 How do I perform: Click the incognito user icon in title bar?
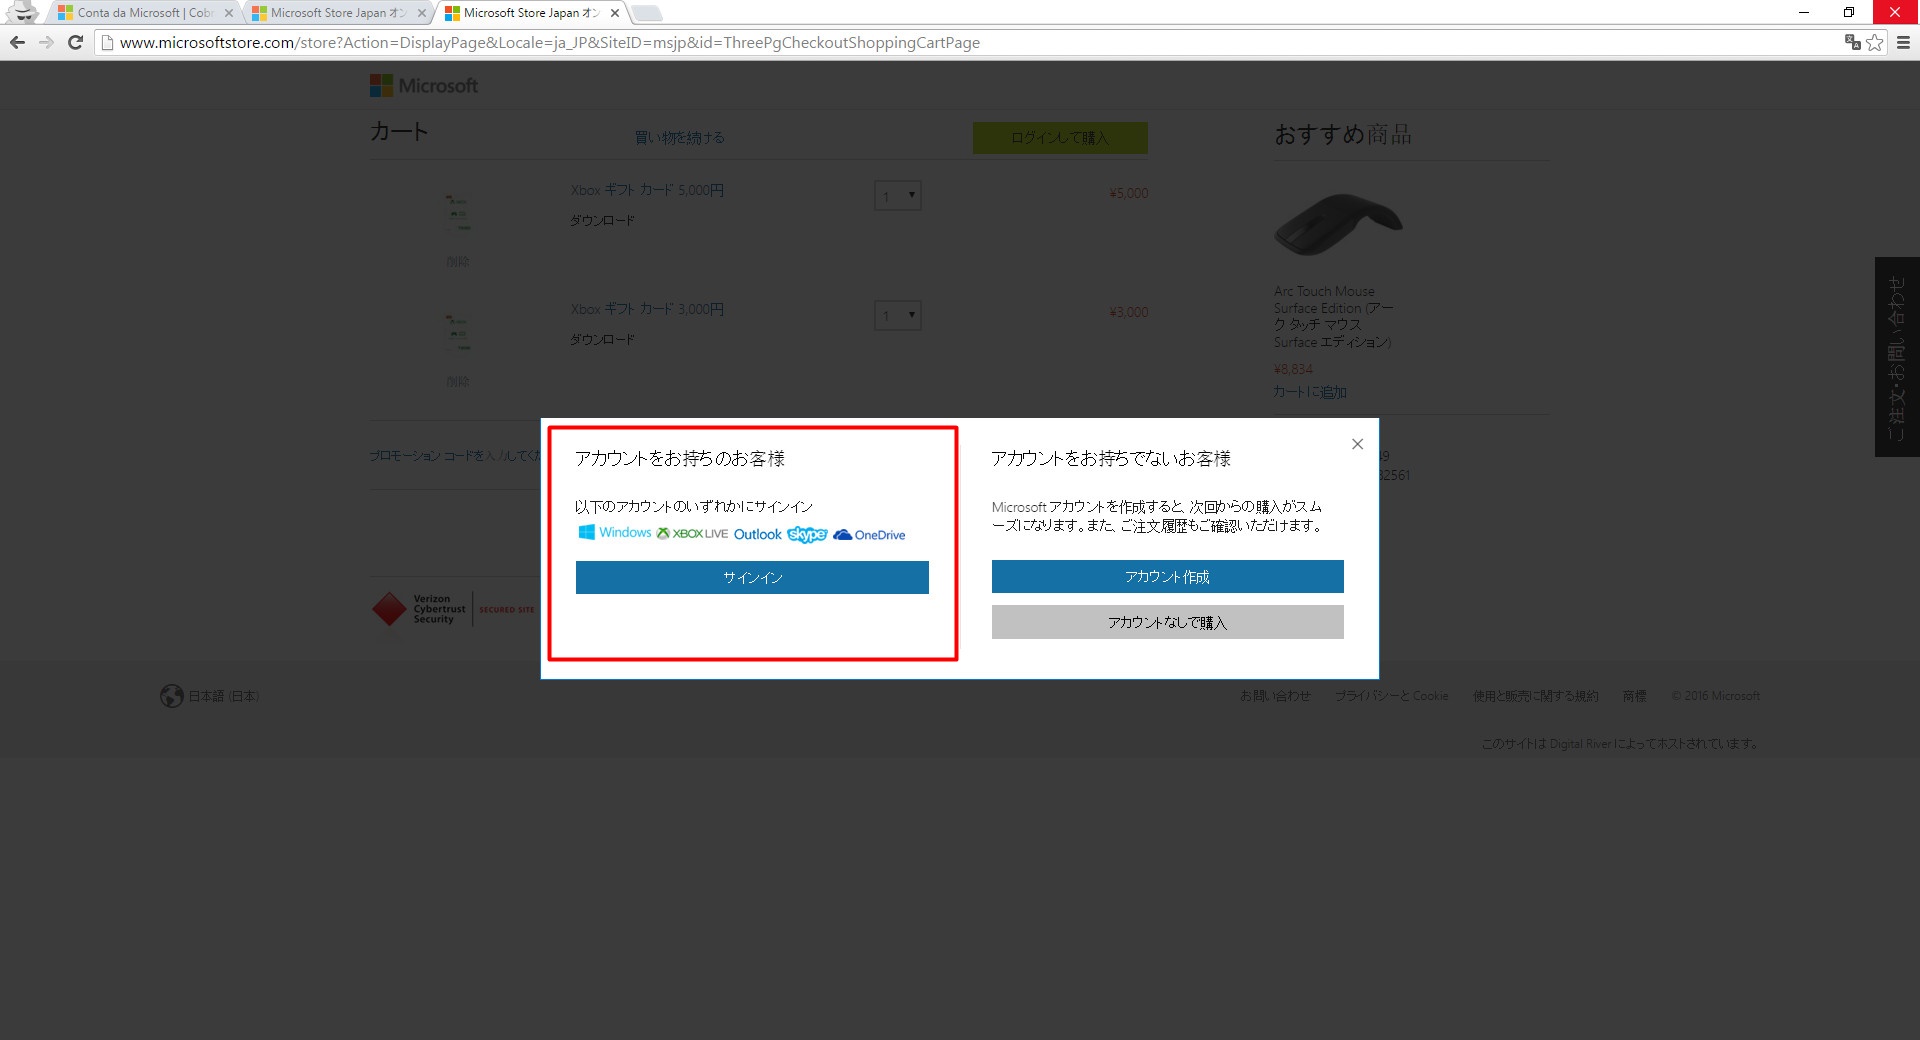[x=22, y=12]
